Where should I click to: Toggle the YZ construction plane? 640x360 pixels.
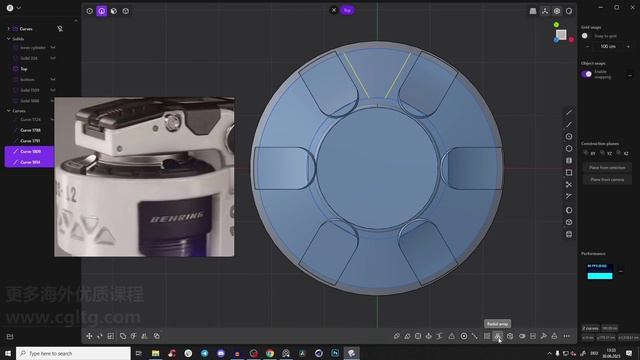coord(606,153)
